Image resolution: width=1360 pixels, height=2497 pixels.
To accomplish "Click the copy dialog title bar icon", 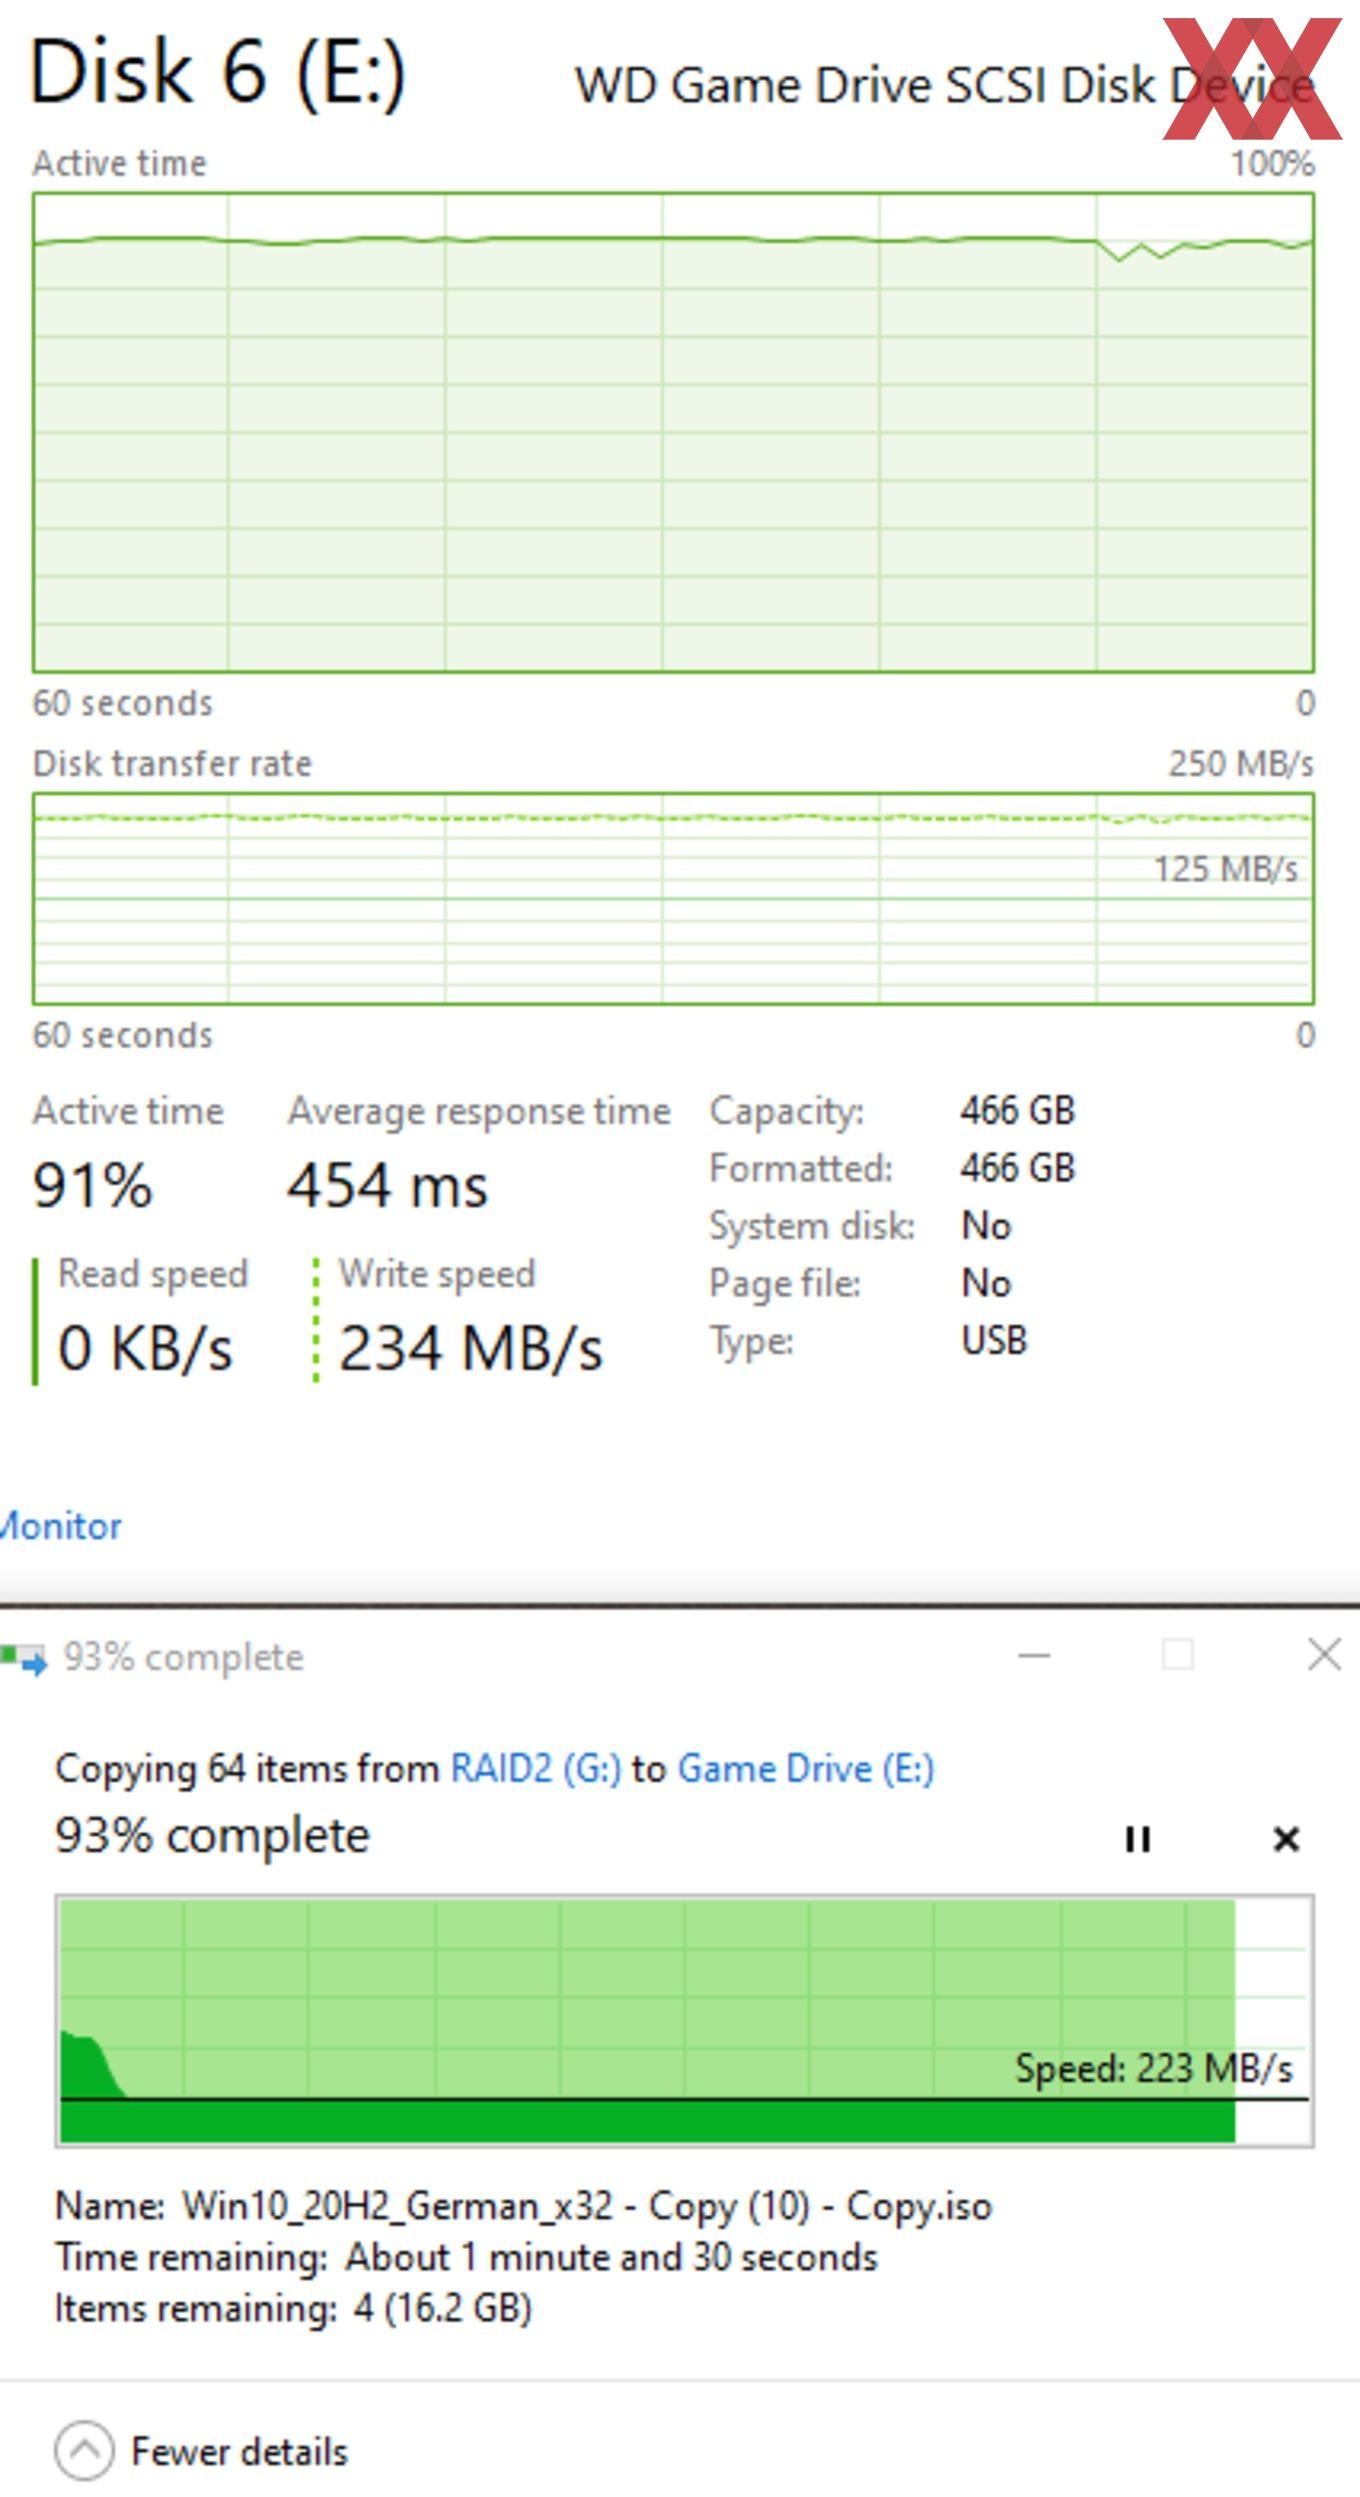I will click(x=24, y=1659).
